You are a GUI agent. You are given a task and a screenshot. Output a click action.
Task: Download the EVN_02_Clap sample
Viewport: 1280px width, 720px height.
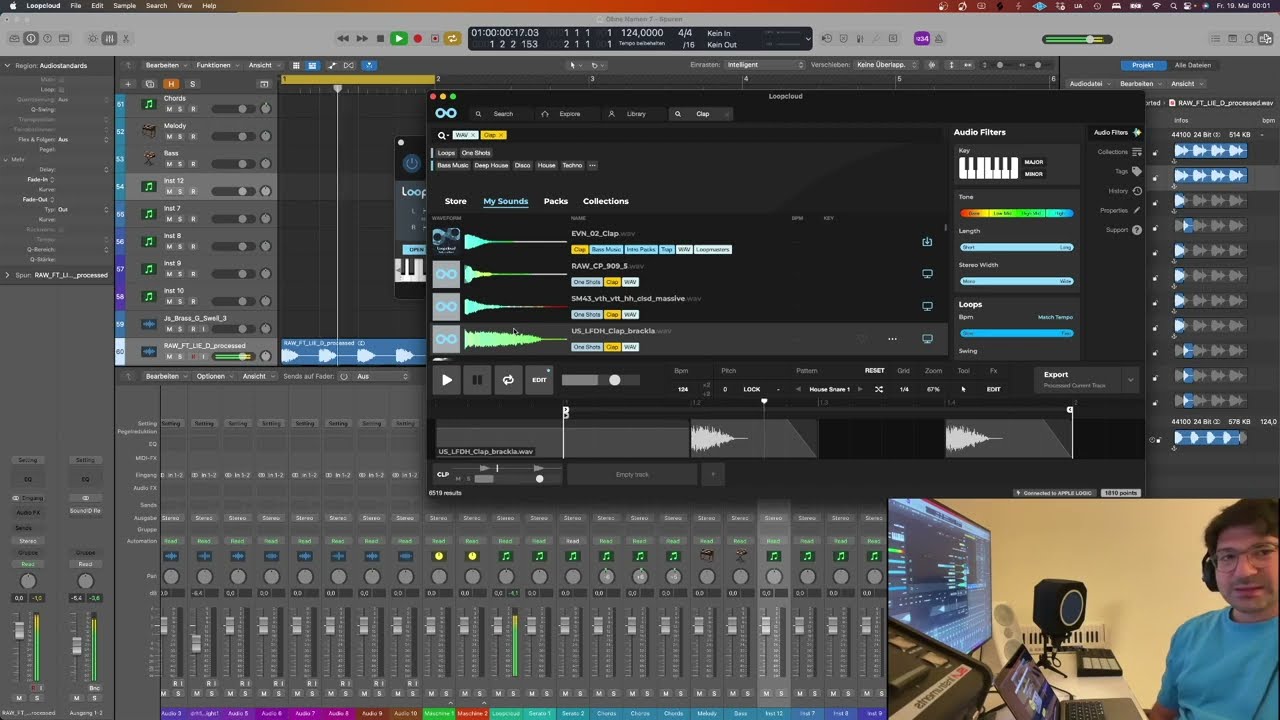coord(927,242)
